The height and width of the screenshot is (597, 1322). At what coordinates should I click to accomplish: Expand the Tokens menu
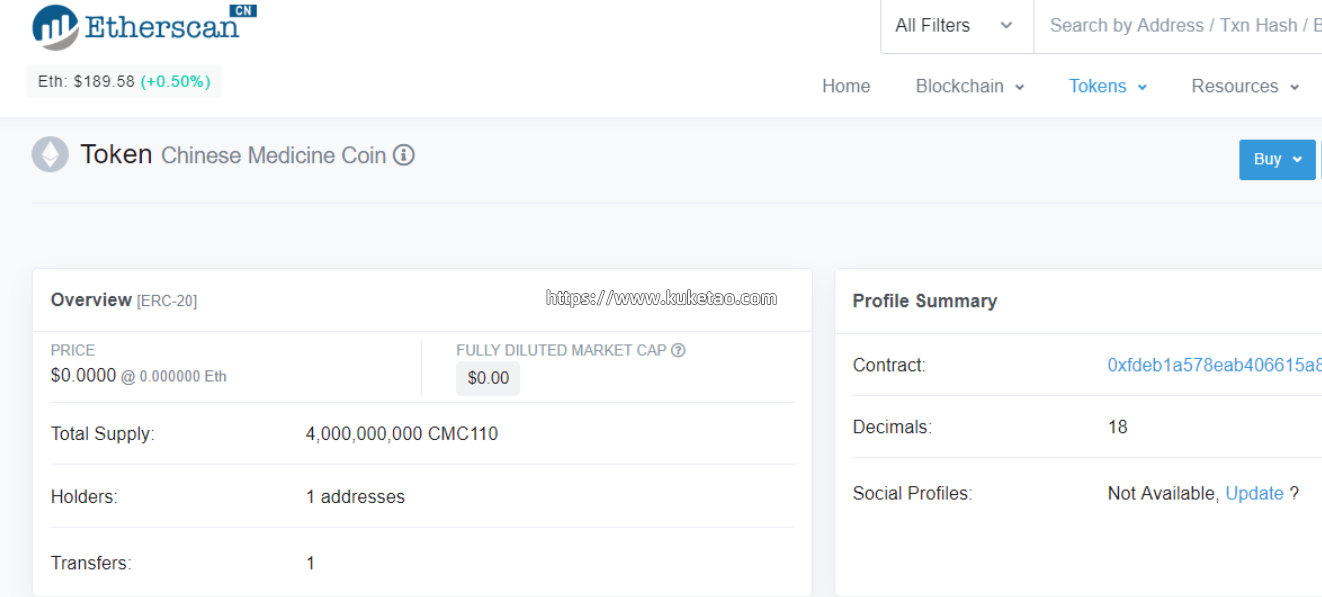coord(1107,86)
